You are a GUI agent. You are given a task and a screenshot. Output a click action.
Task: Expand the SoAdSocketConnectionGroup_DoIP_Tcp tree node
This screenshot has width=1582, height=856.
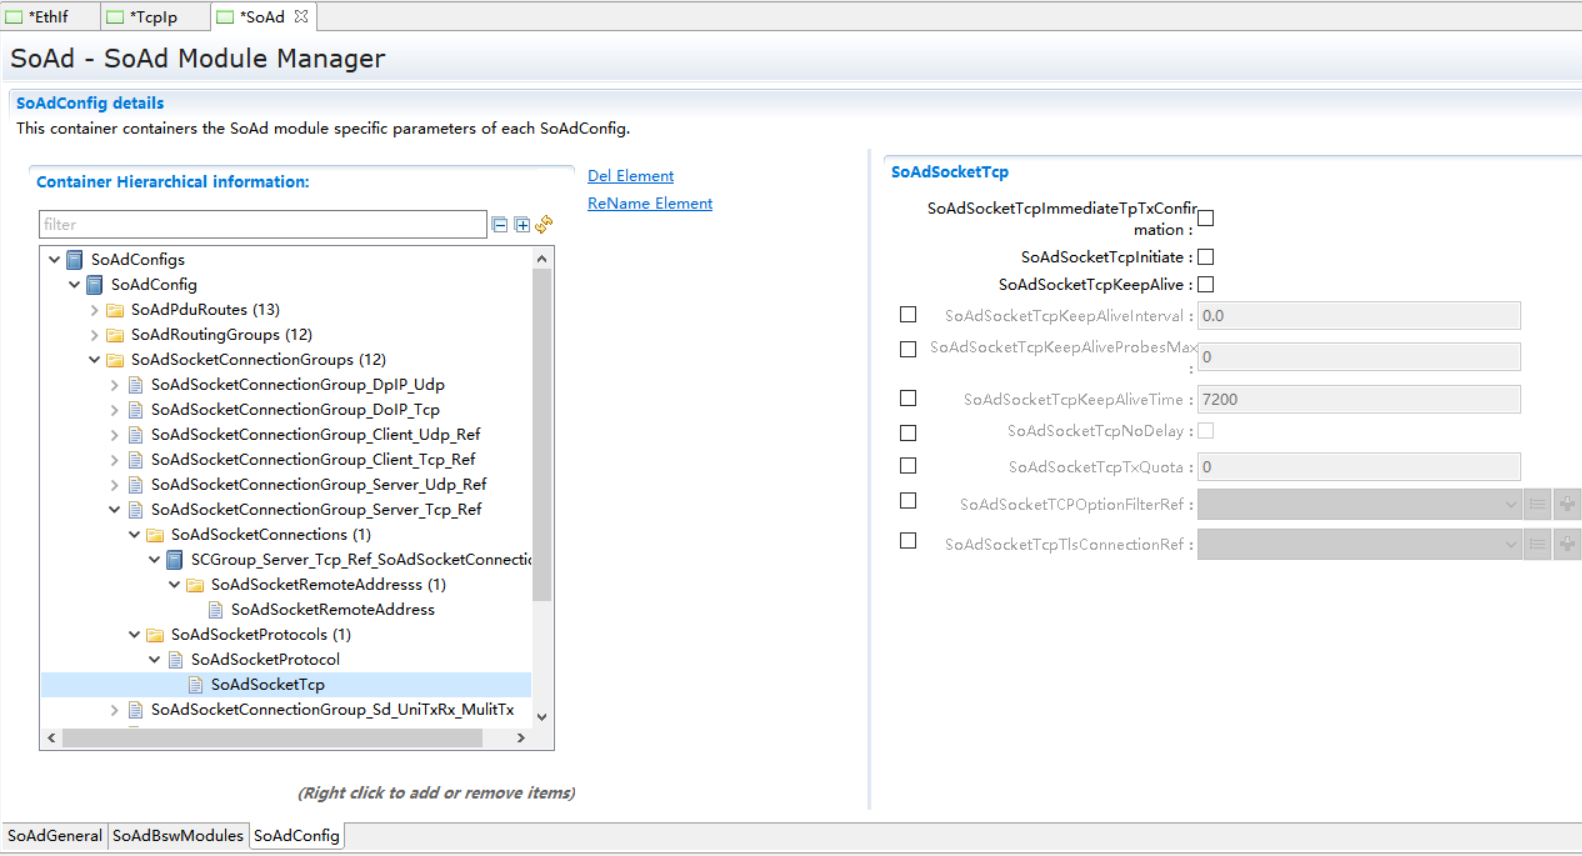[114, 410]
